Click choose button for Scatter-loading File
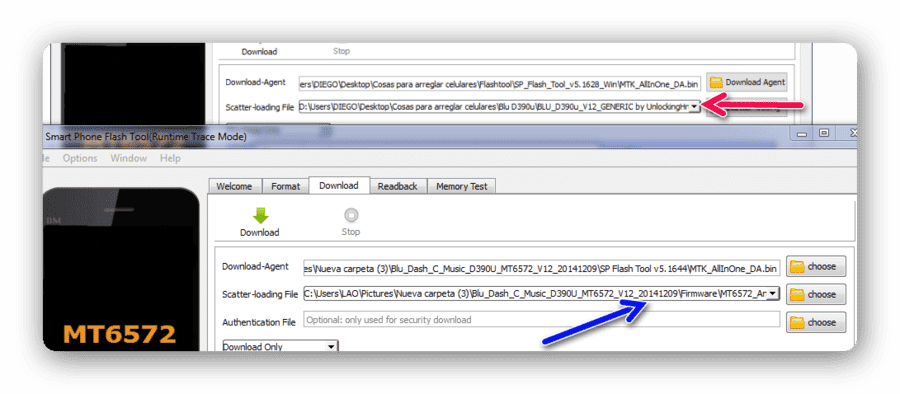 point(816,294)
